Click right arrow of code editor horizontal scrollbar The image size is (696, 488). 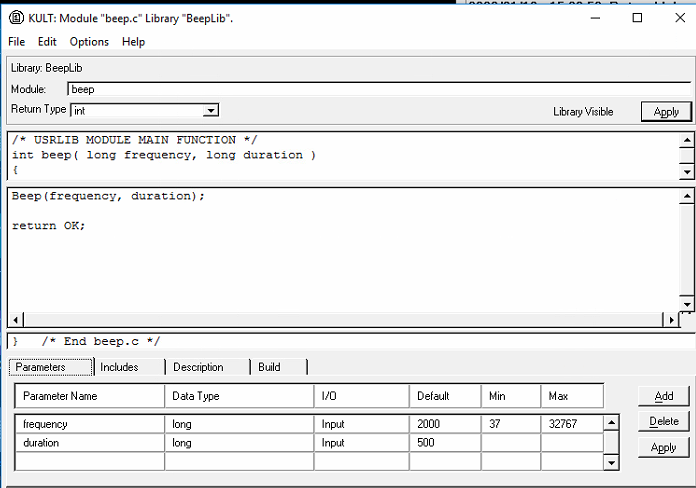671,320
